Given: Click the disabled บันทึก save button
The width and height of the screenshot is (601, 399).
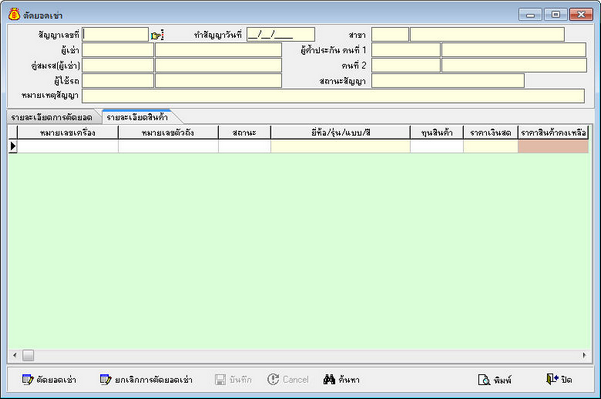Looking at the screenshot, I should click(233, 380).
